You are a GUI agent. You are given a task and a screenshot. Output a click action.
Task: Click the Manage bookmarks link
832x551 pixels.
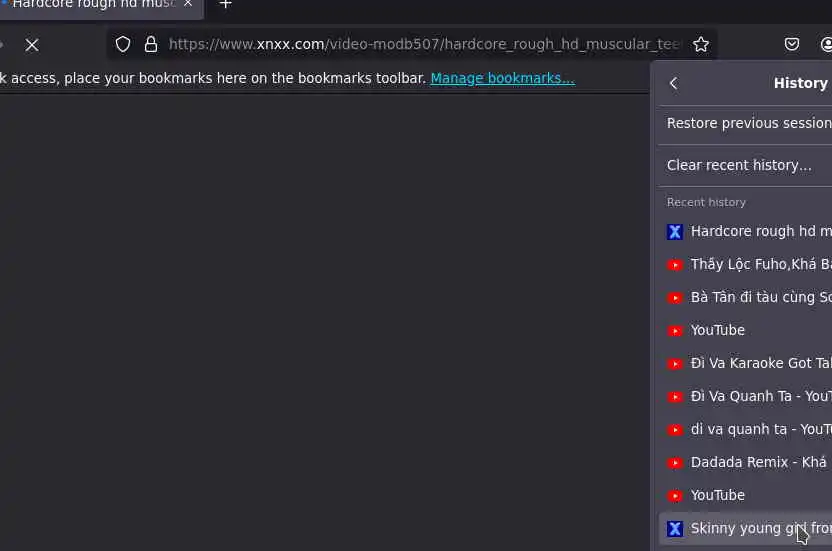pyautogui.click(x=502, y=78)
